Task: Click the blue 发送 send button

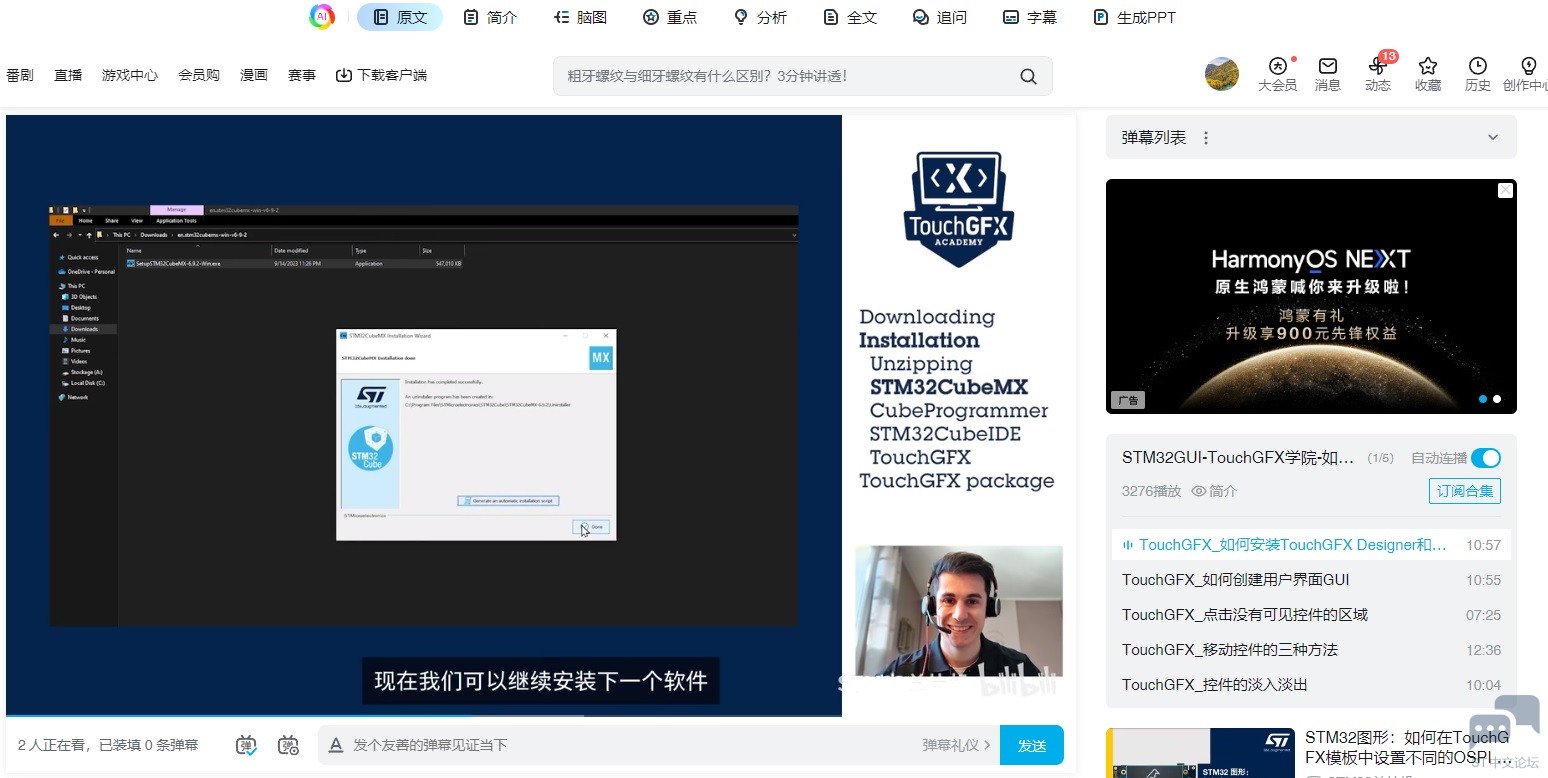Action: pyautogui.click(x=1032, y=745)
